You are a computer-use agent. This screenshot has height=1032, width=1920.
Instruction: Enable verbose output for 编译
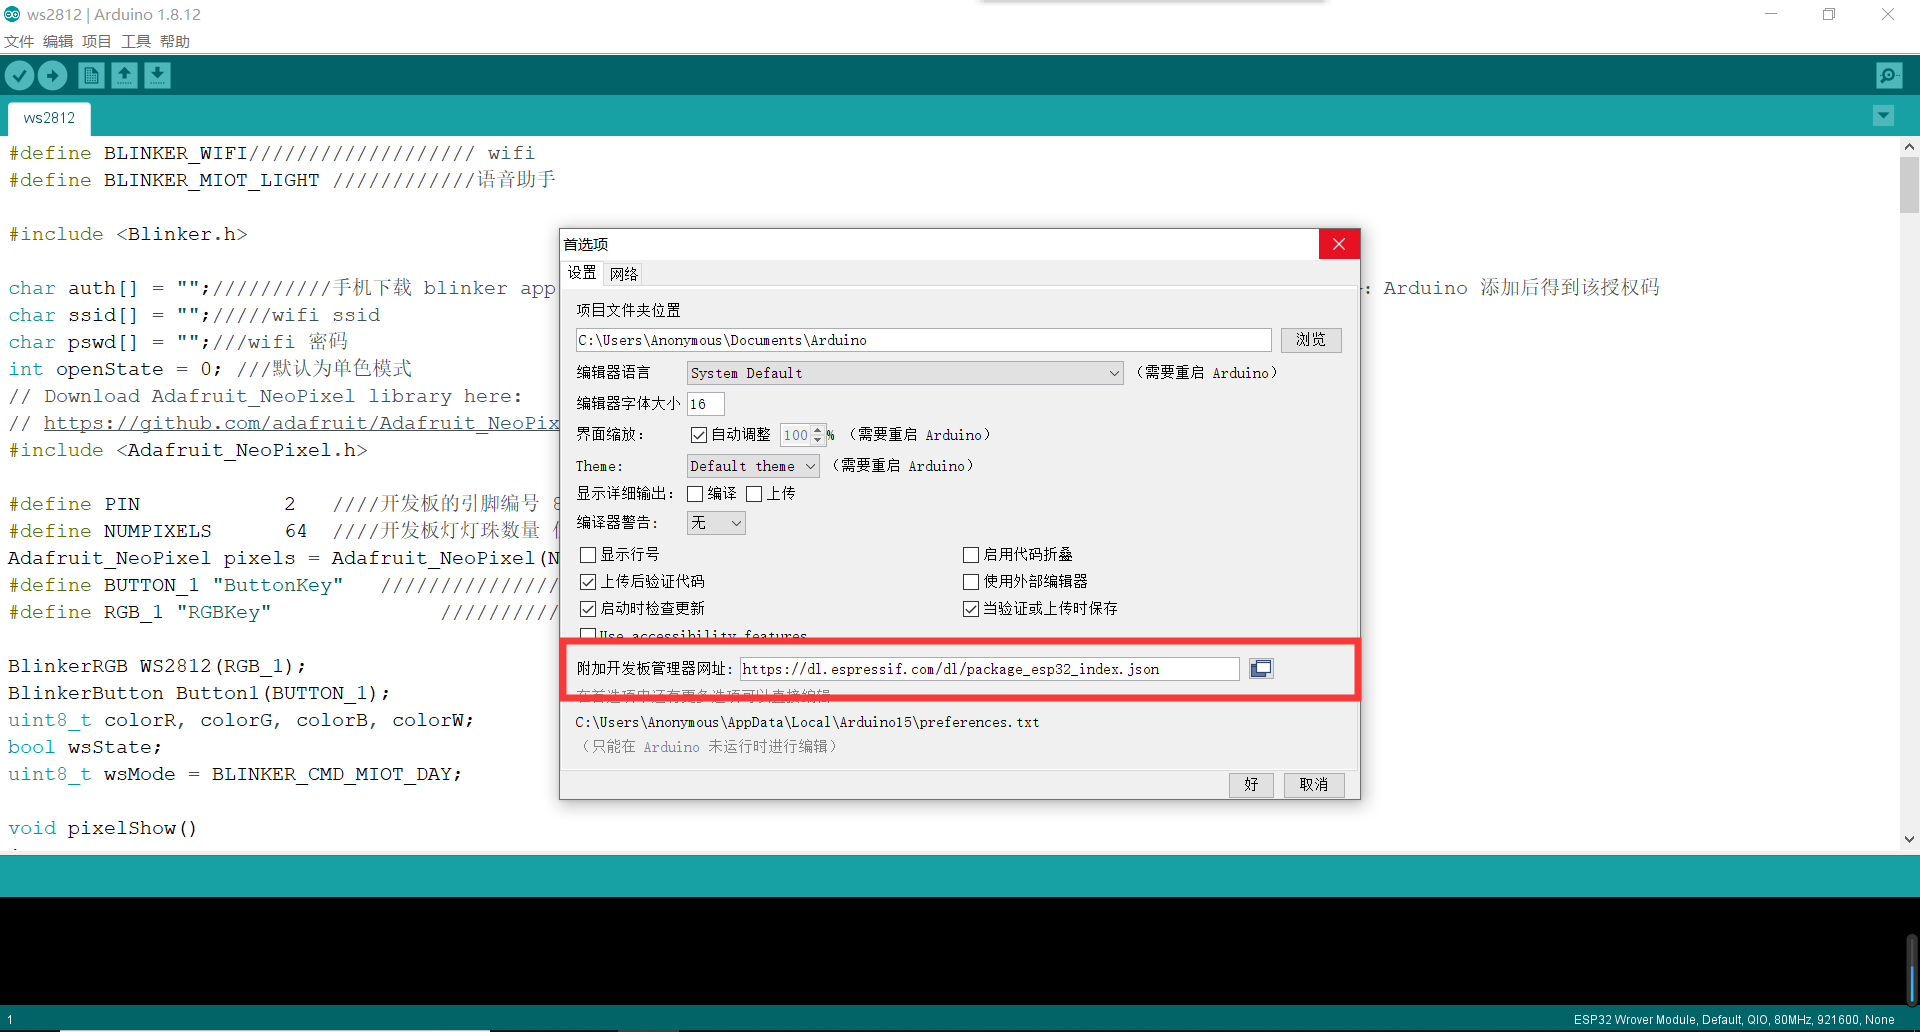[x=695, y=494]
